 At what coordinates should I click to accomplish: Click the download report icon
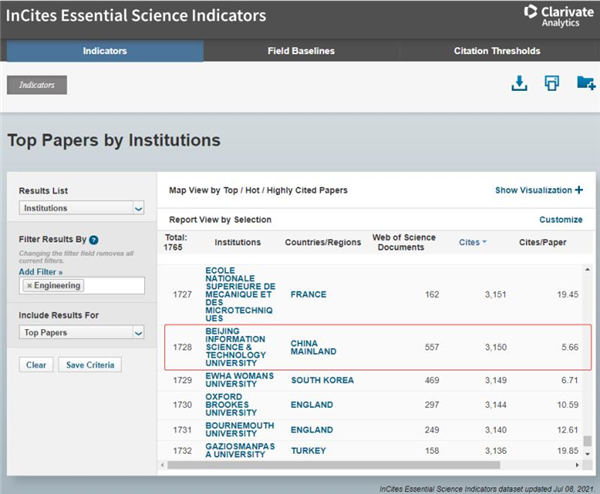click(x=519, y=84)
